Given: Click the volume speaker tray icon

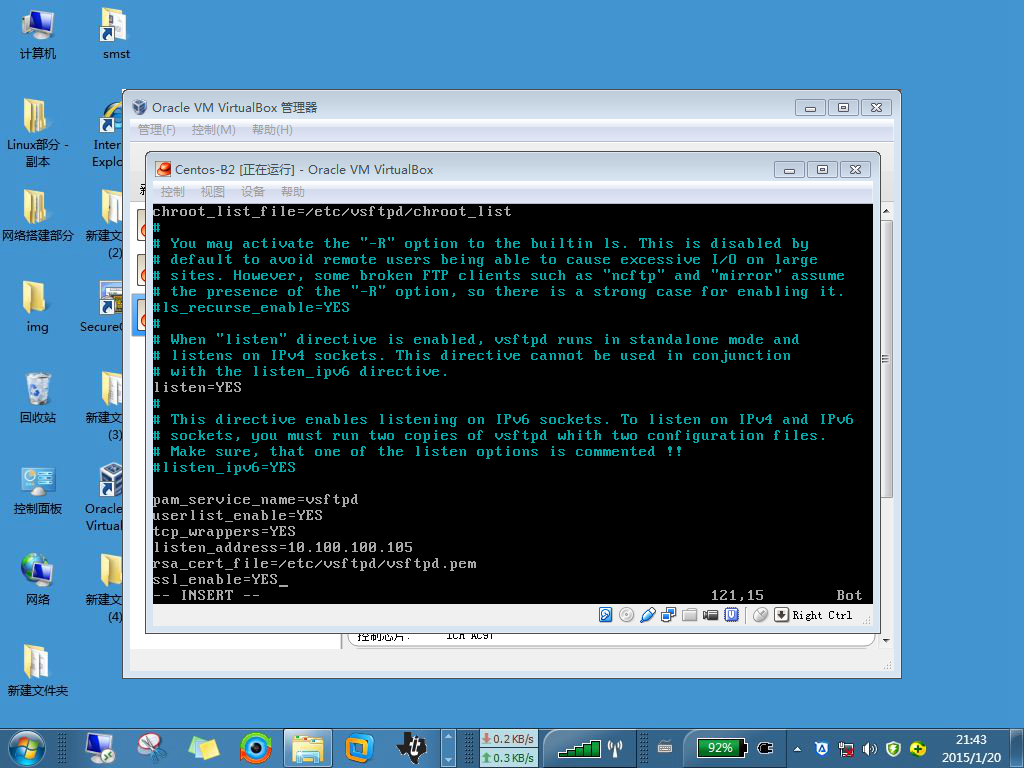Looking at the screenshot, I should click(x=869, y=749).
